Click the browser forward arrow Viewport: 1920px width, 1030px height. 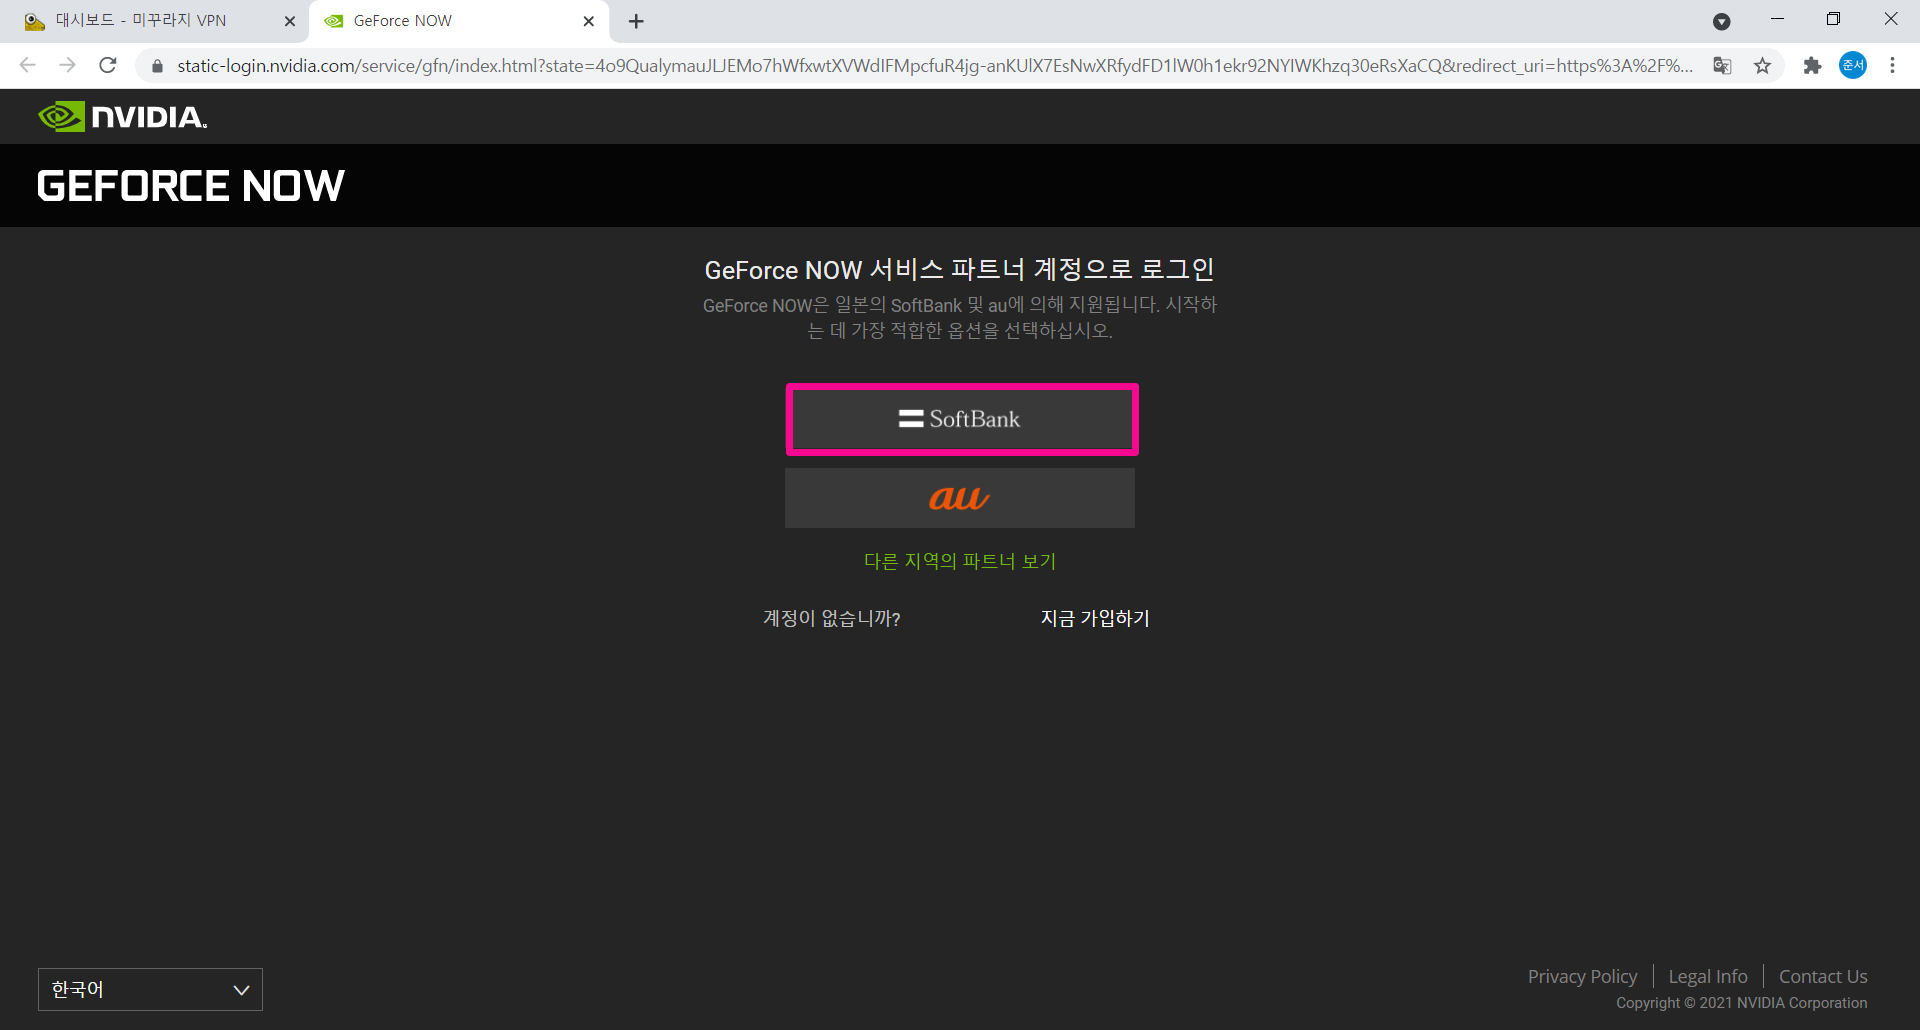coord(67,65)
